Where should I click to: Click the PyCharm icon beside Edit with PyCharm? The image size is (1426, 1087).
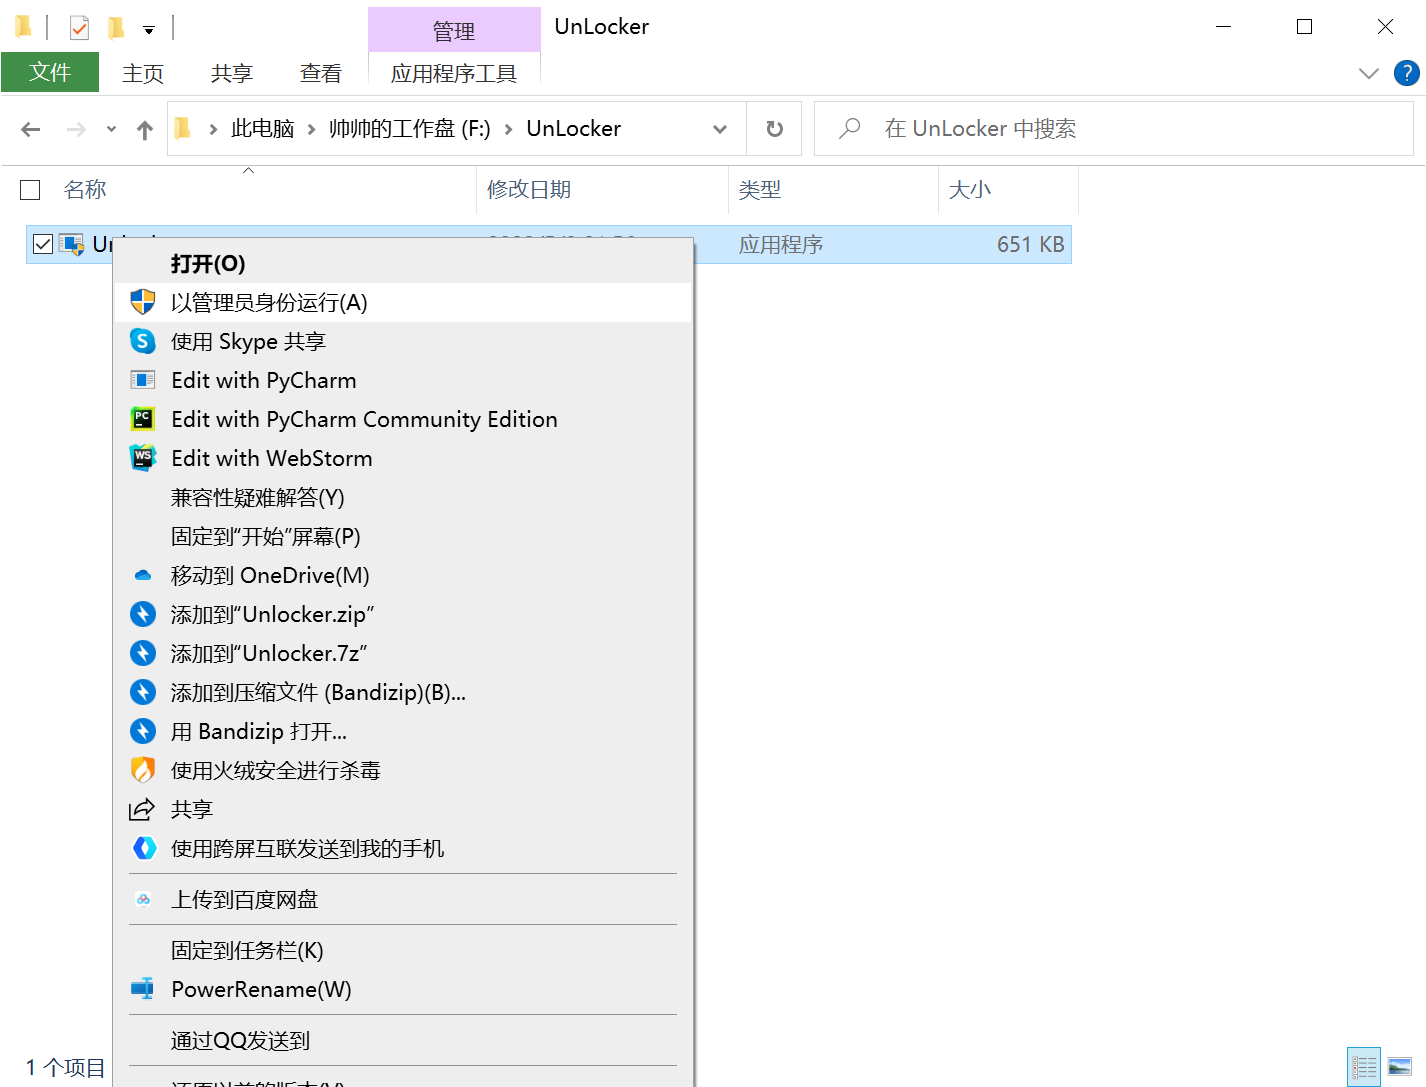(x=143, y=380)
